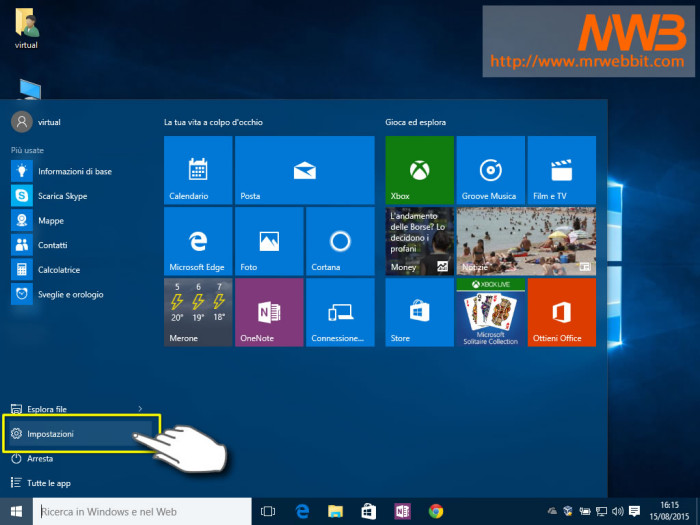Open the Connessione tile
Viewport: 700px width, 525px height.
(x=340, y=312)
